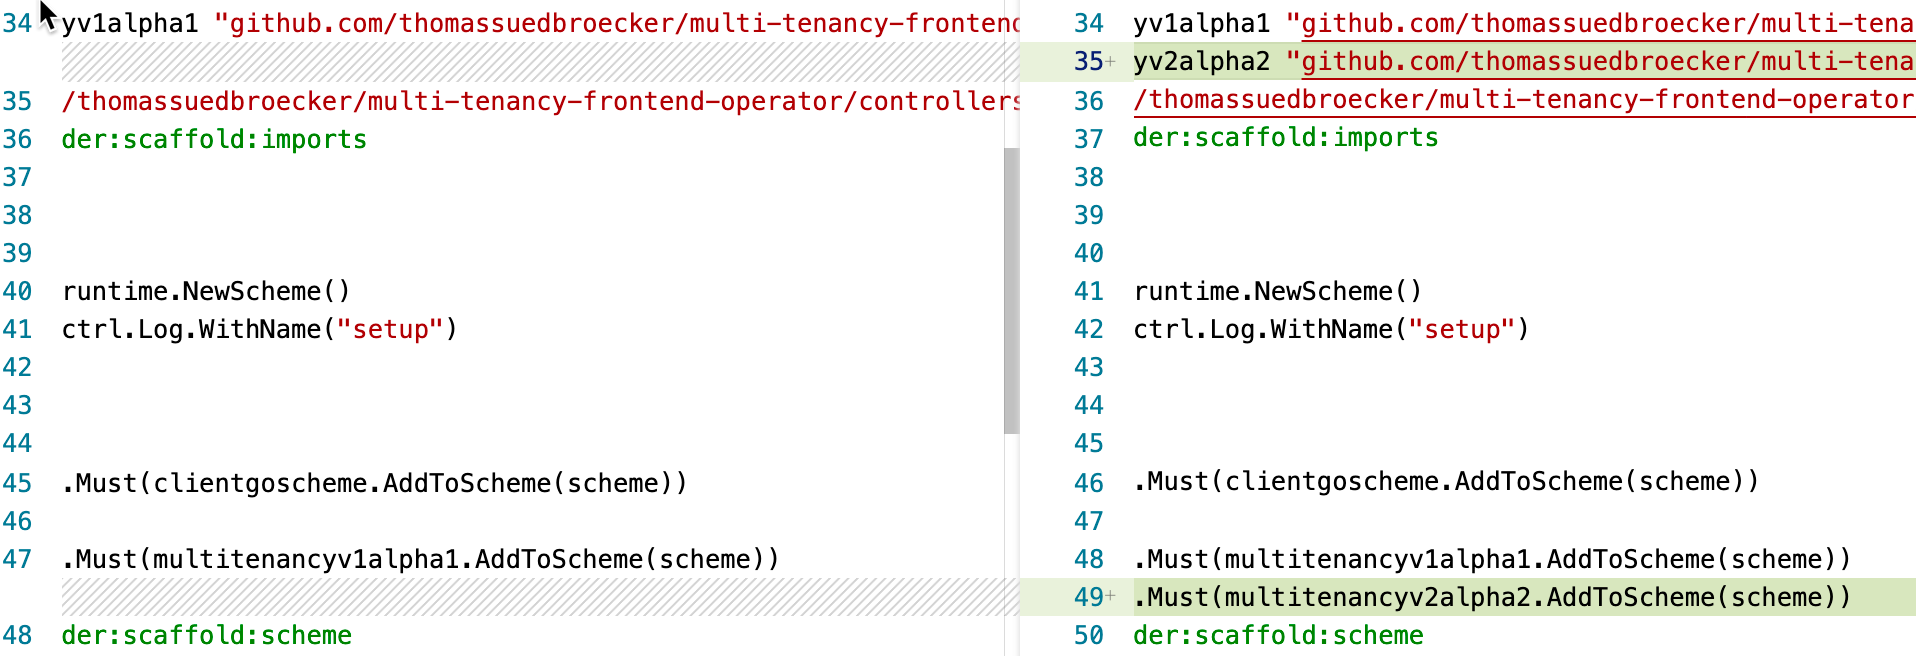Click line number 40 in left gutter
1916x656 pixels.
pos(17,291)
